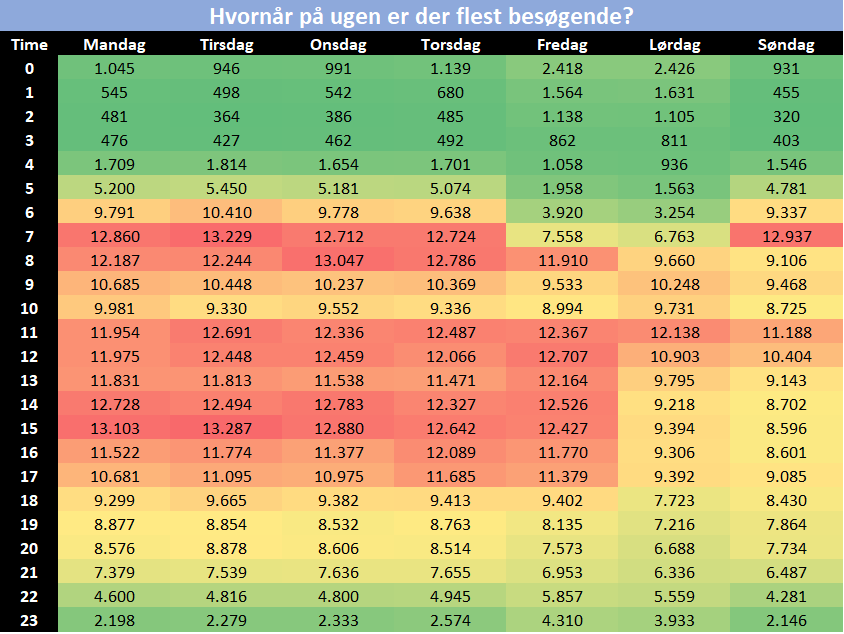Viewport: 844px width, 634px height.
Task: Click the Fredag cell with value 12.707
Action: [562, 356]
